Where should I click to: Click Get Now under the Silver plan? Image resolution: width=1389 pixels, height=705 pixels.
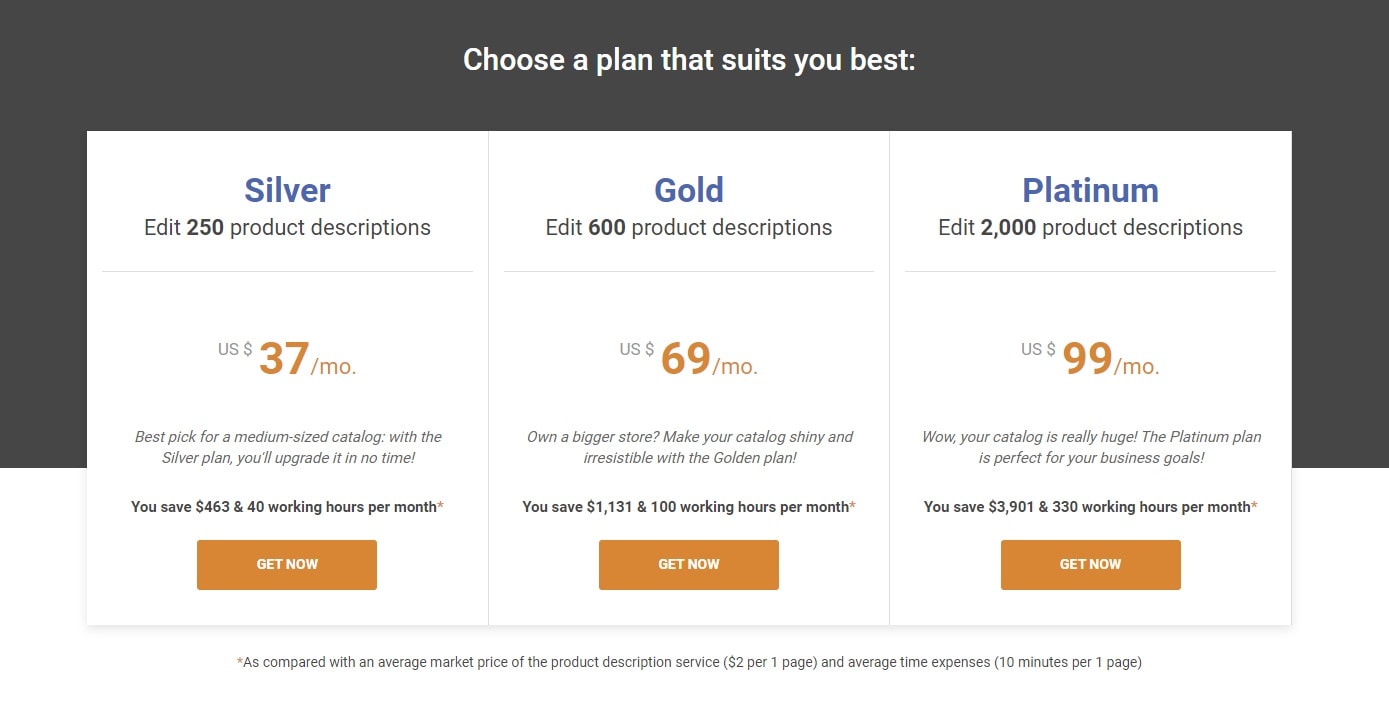pos(287,565)
